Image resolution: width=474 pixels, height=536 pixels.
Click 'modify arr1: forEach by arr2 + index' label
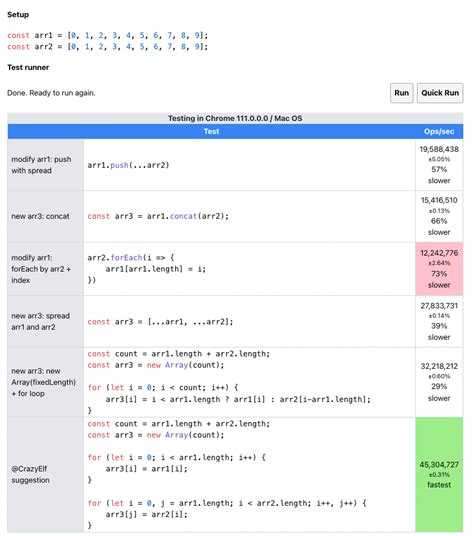click(41, 269)
